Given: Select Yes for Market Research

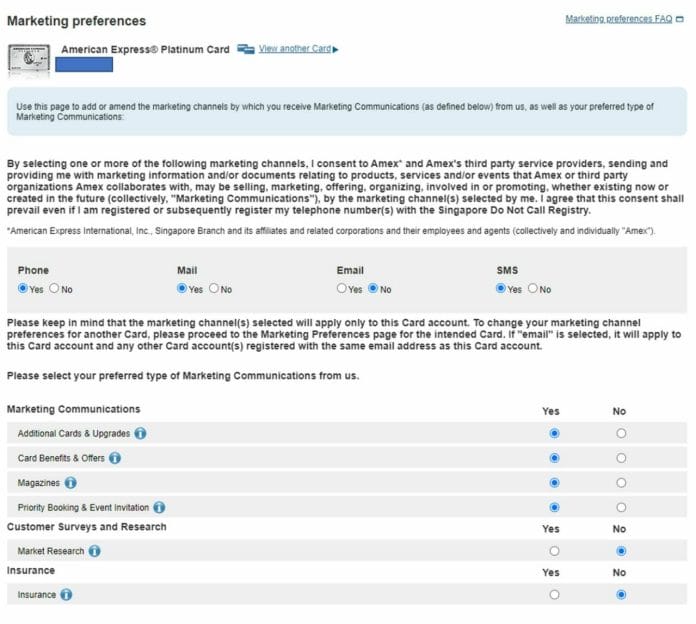Looking at the screenshot, I should tap(554, 551).
